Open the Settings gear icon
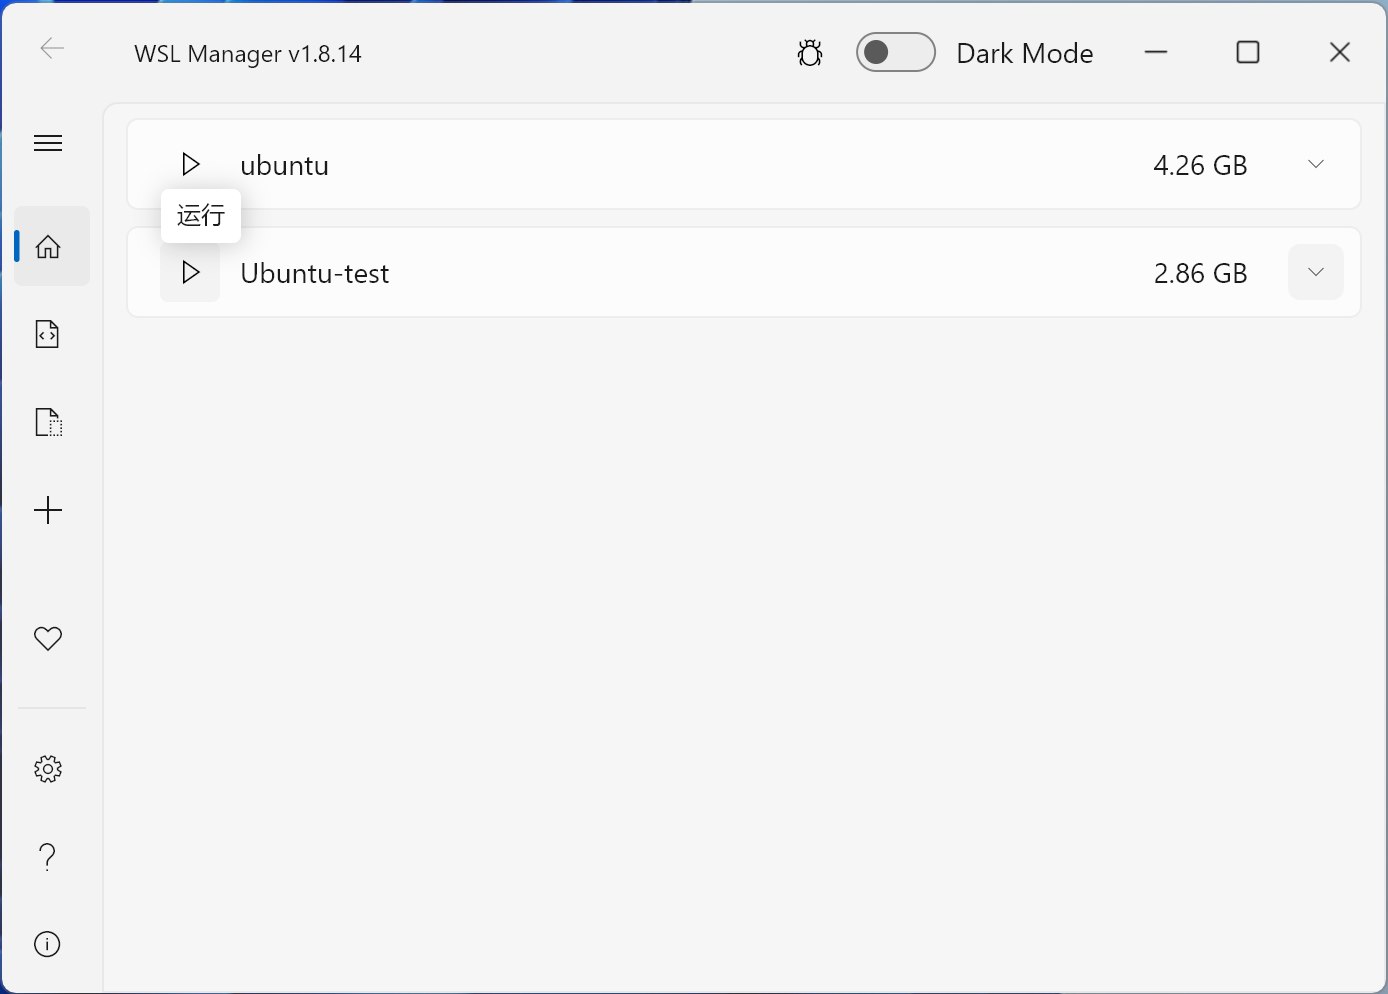 tap(47, 768)
